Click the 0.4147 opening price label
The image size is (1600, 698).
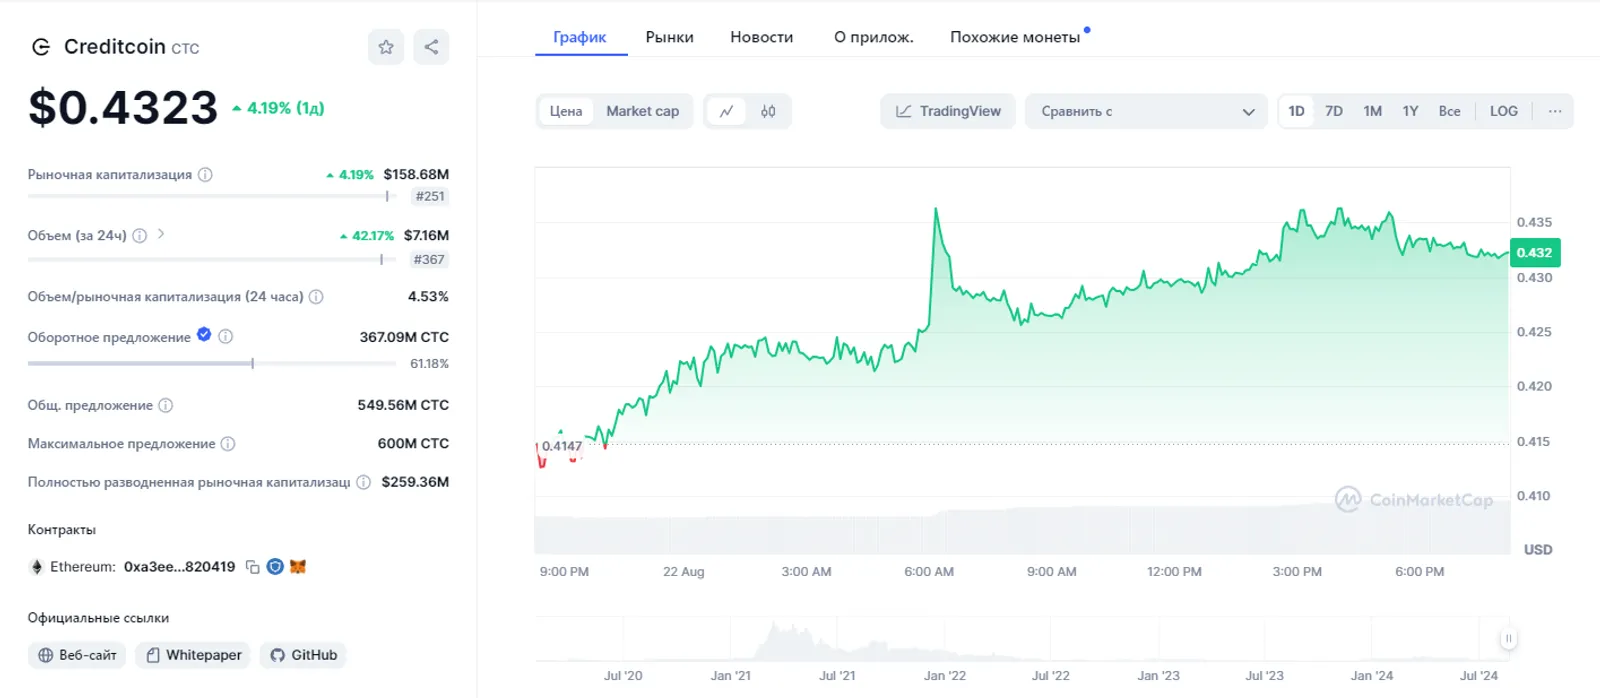562,446
